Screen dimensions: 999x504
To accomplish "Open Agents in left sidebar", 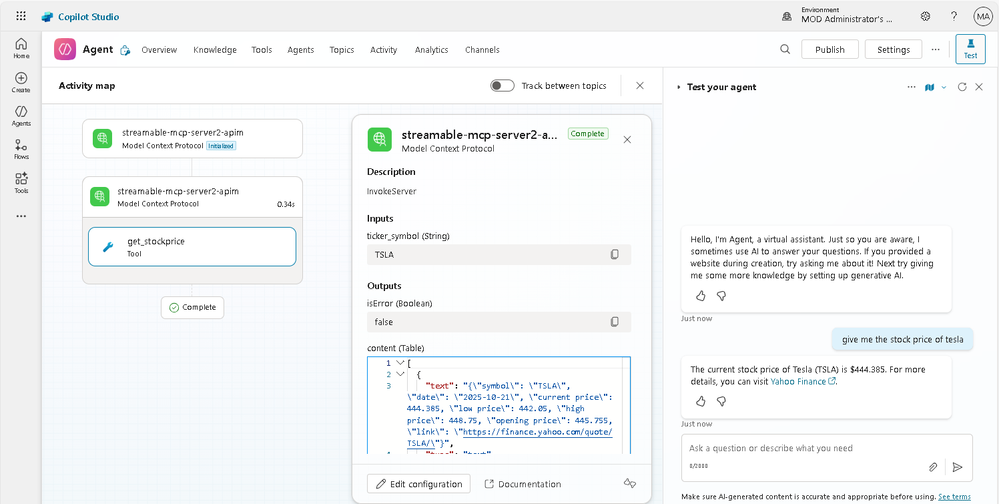I will (21, 116).
